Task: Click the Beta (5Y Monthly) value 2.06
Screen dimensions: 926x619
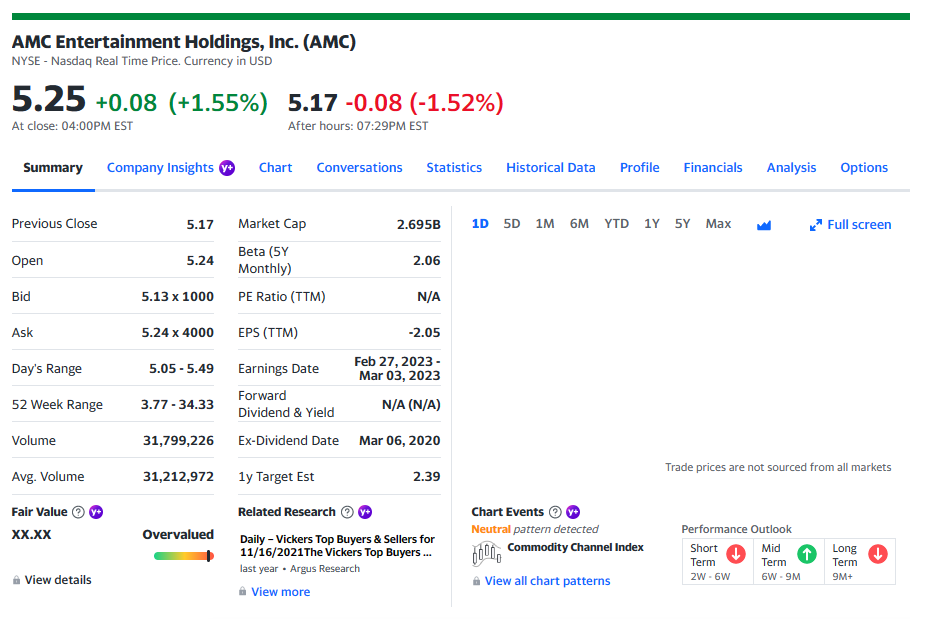Action: [427, 260]
